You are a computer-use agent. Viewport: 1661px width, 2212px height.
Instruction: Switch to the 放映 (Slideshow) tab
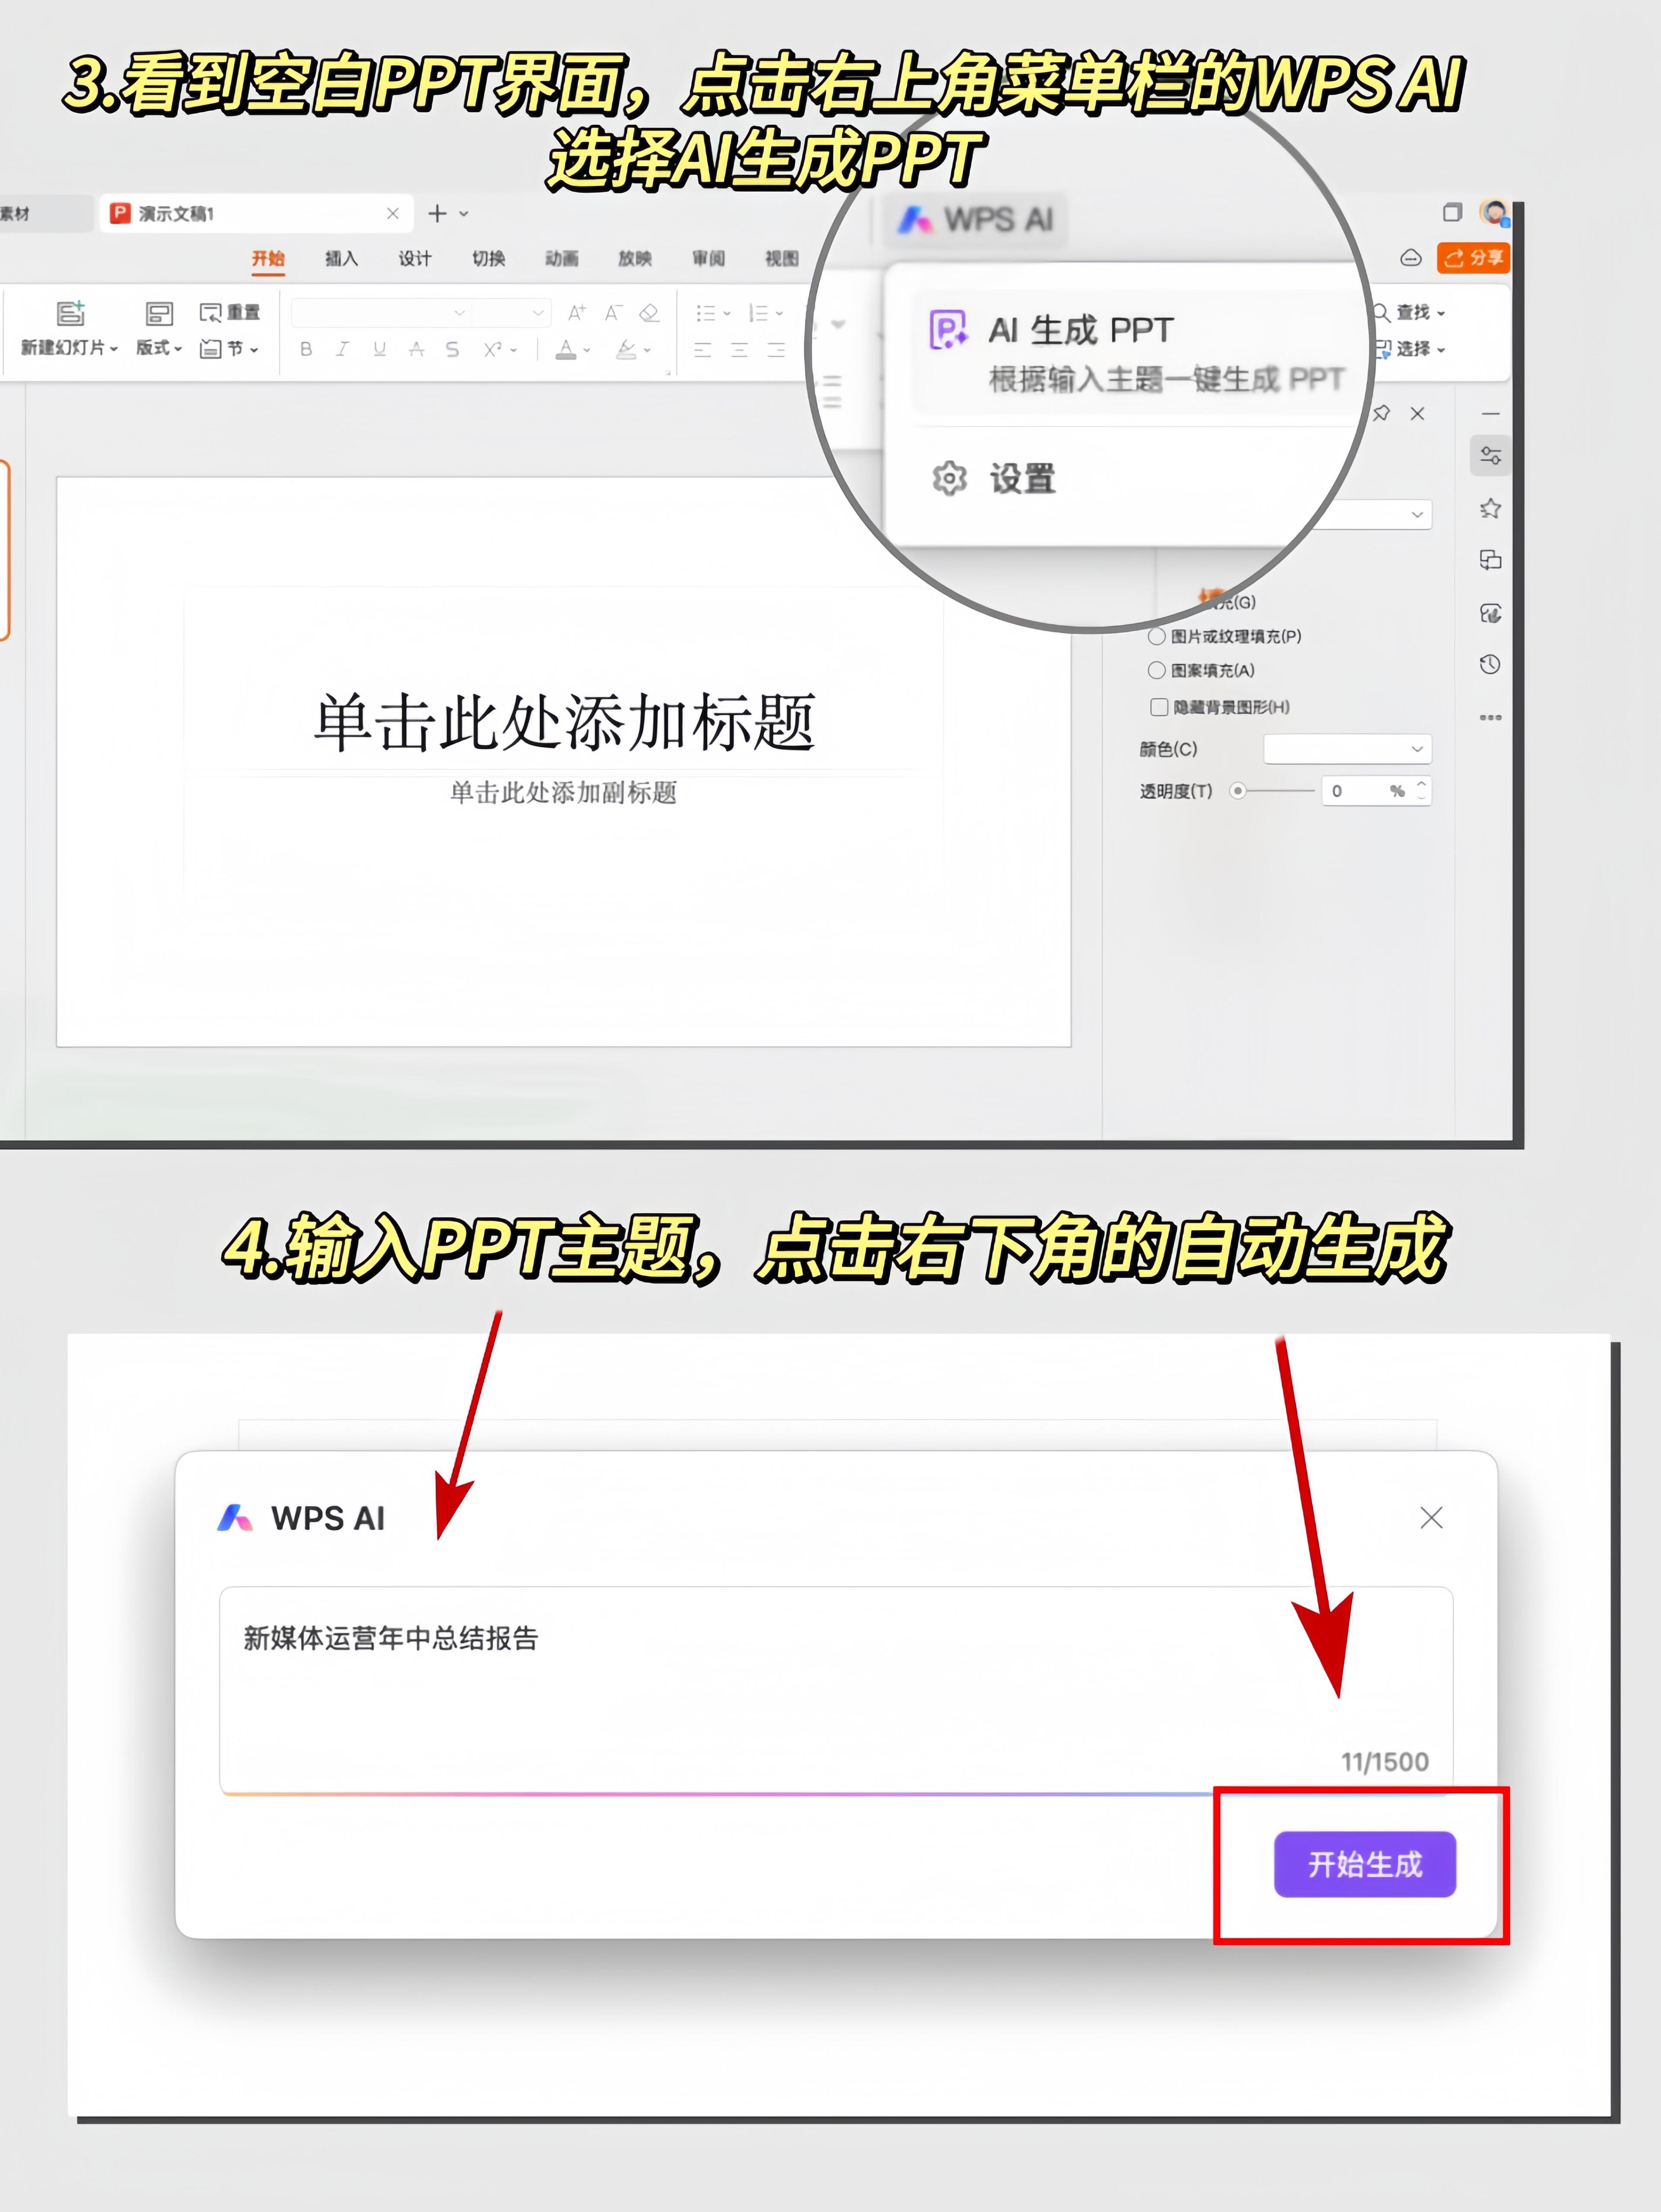click(x=635, y=259)
